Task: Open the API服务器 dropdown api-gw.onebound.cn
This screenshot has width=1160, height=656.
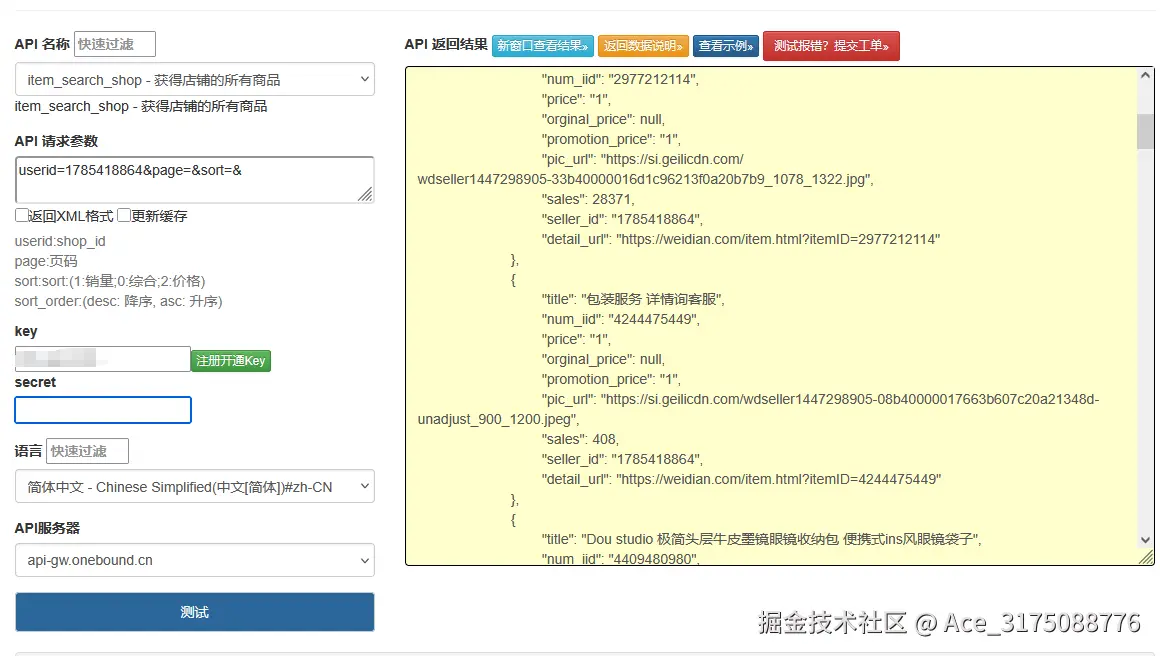Action: pos(195,560)
